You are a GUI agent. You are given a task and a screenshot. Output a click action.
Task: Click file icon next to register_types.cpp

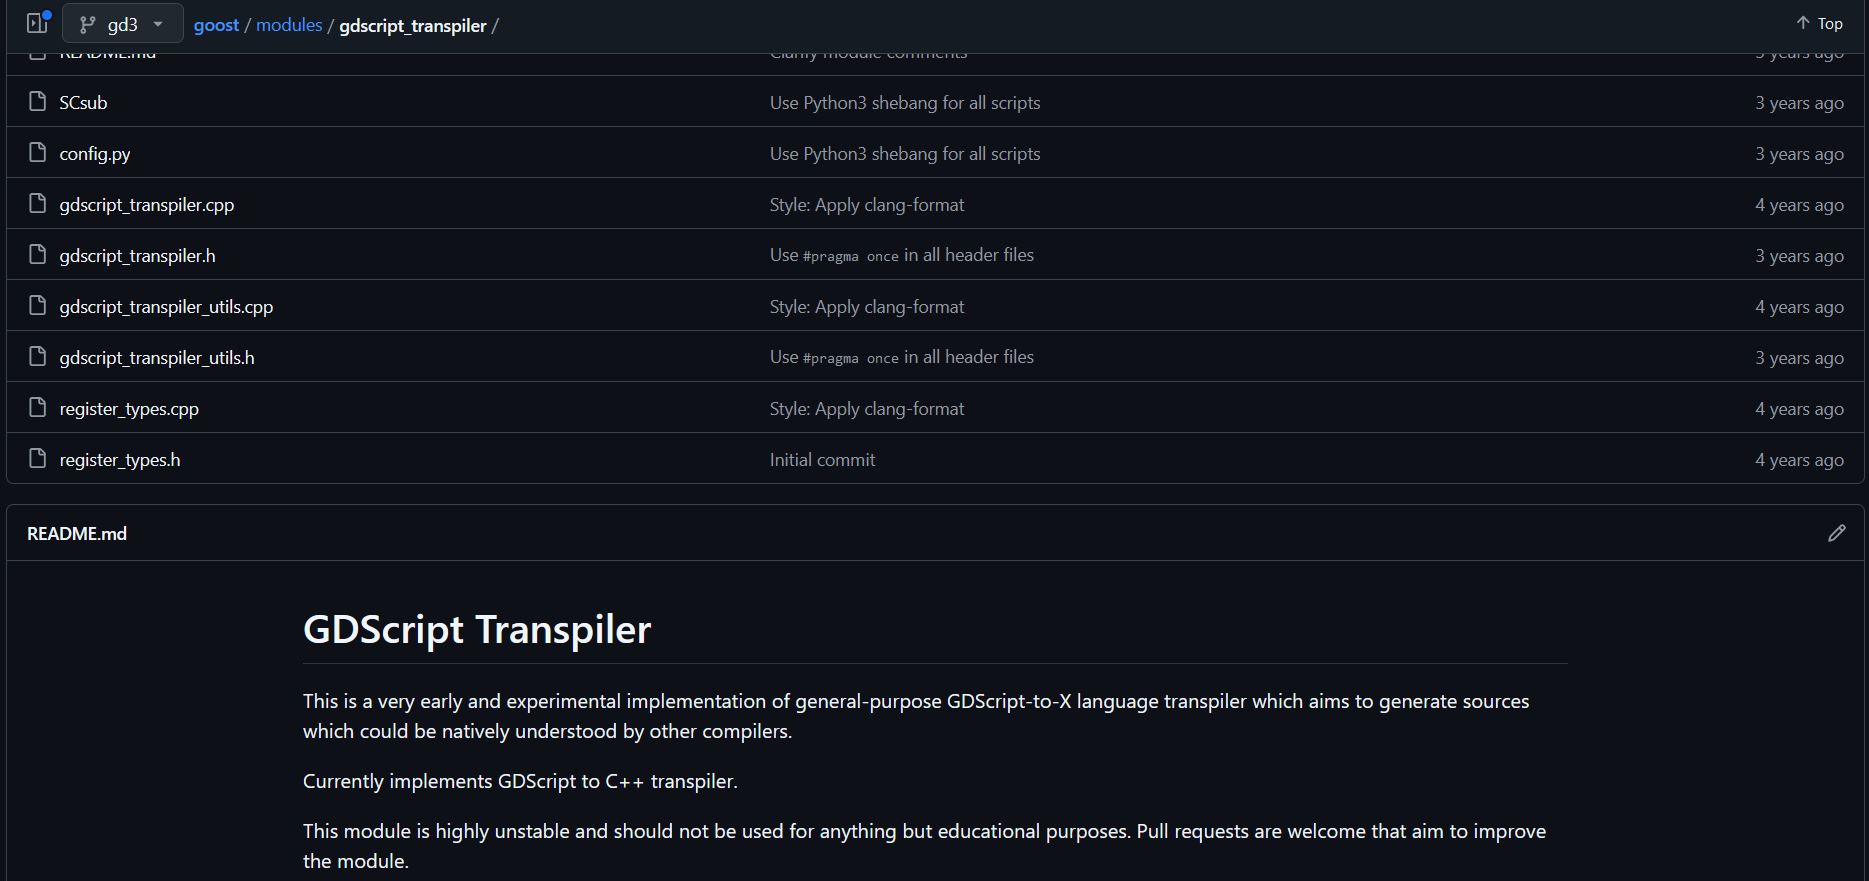[x=38, y=408]
